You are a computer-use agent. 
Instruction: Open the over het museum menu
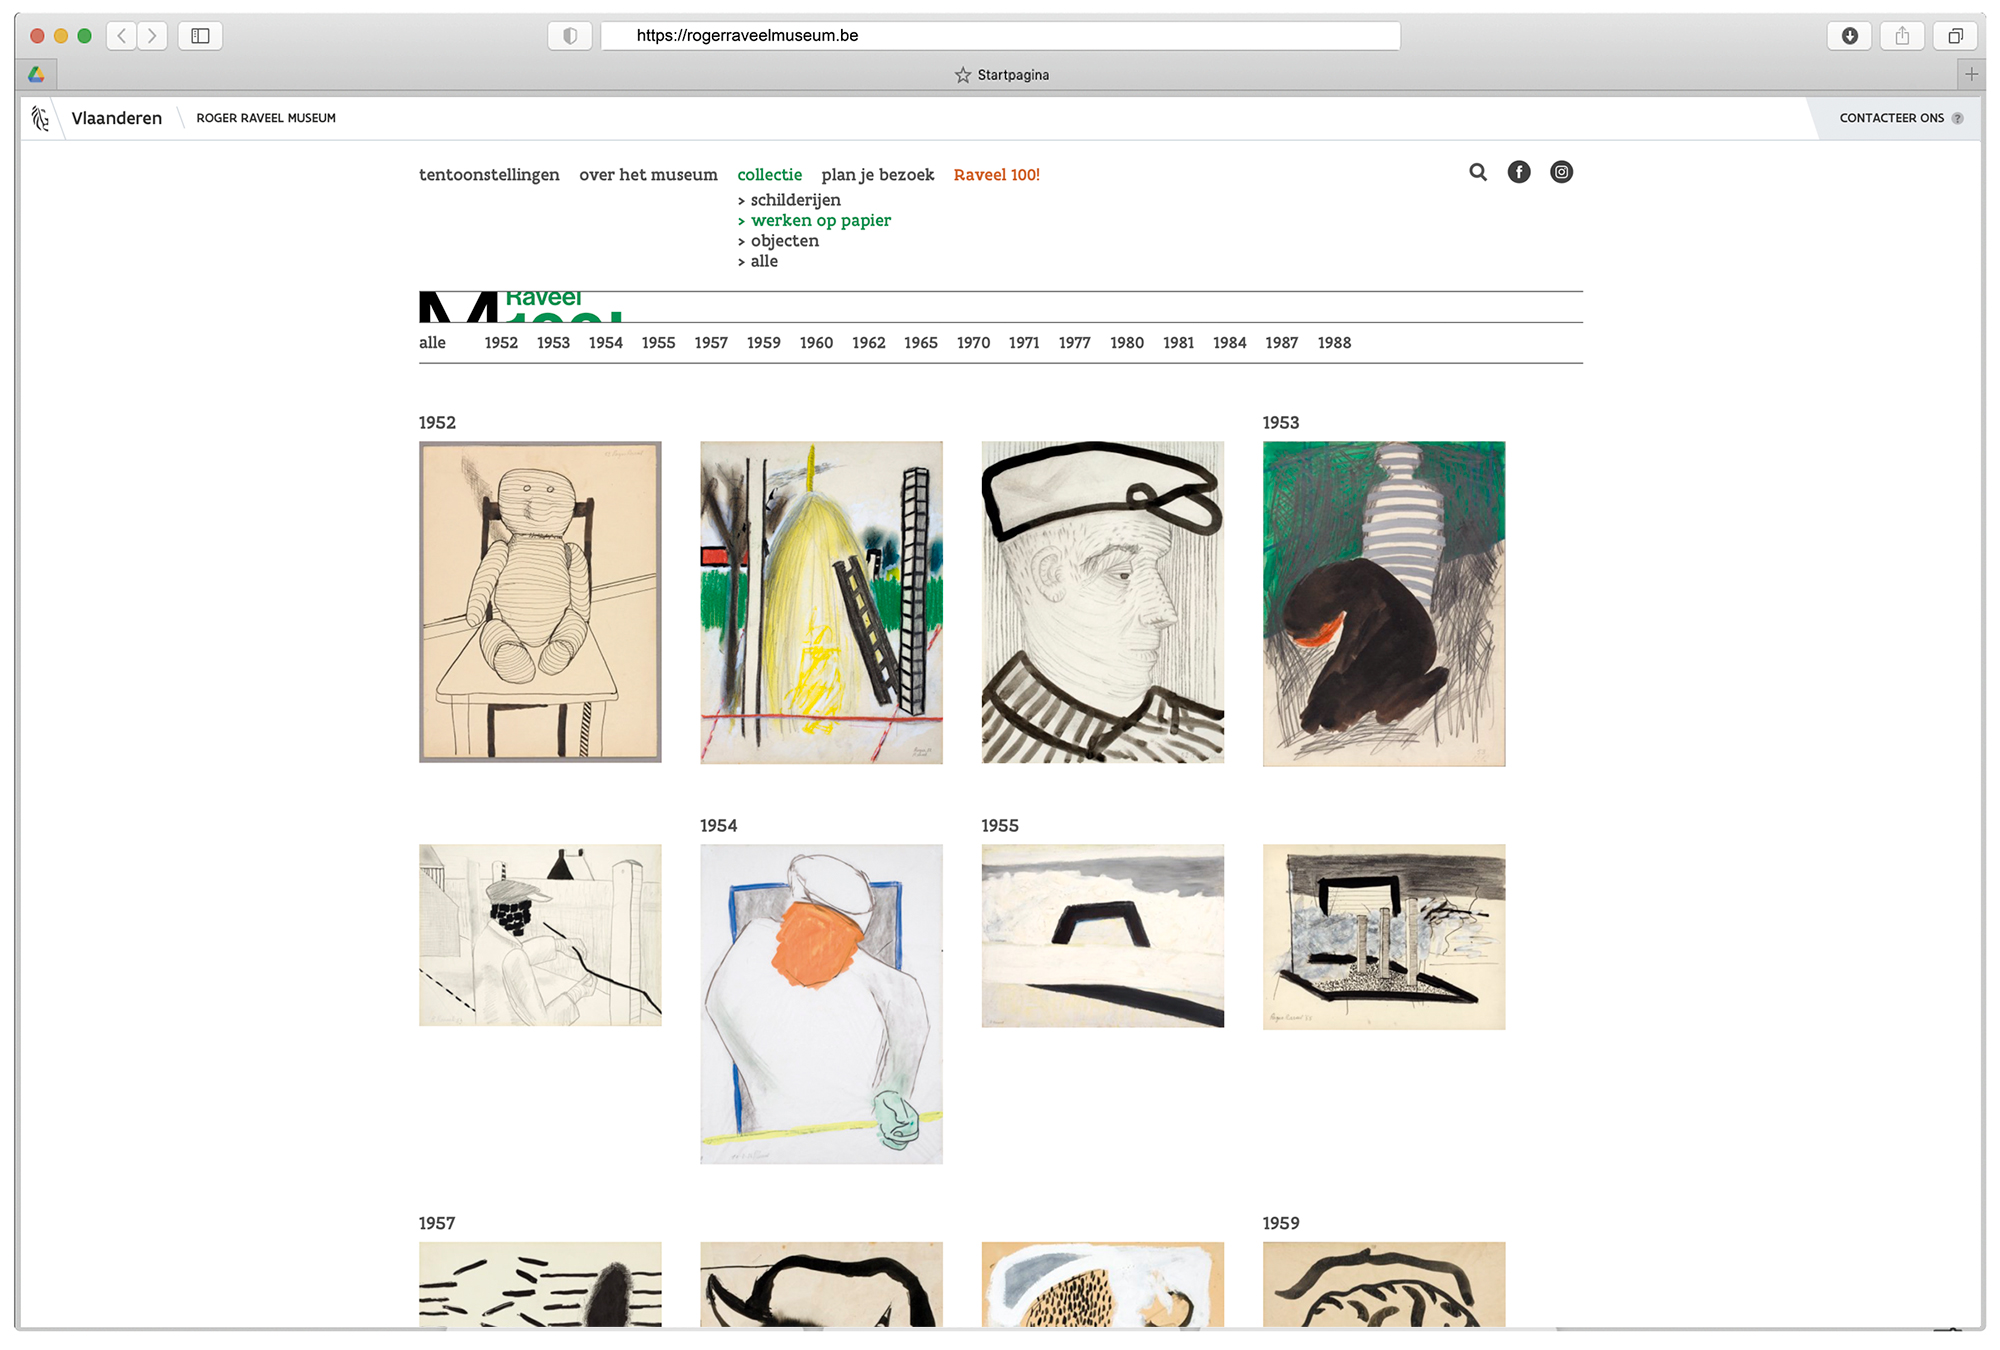[x=648, y=175]
